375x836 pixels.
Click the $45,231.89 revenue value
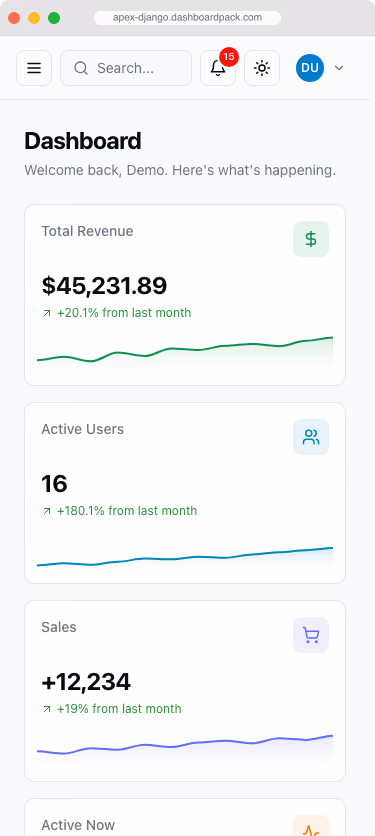pyautogui.click(x=105, y=286)
